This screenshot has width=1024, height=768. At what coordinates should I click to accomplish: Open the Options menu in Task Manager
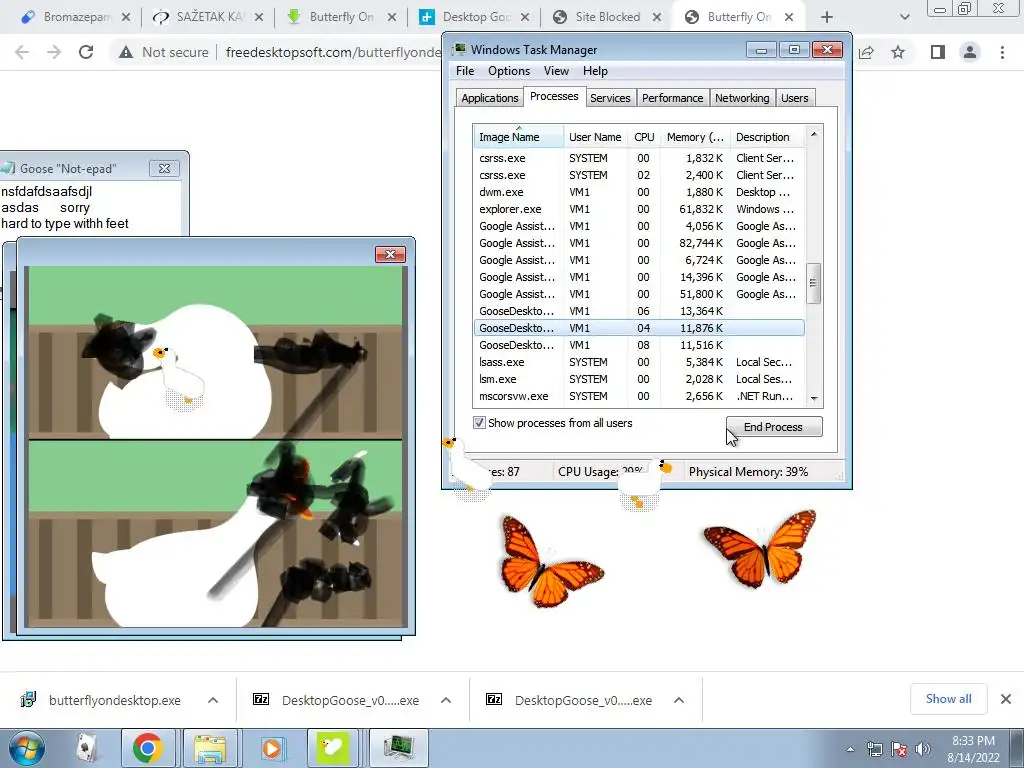(x=509, y=71)
